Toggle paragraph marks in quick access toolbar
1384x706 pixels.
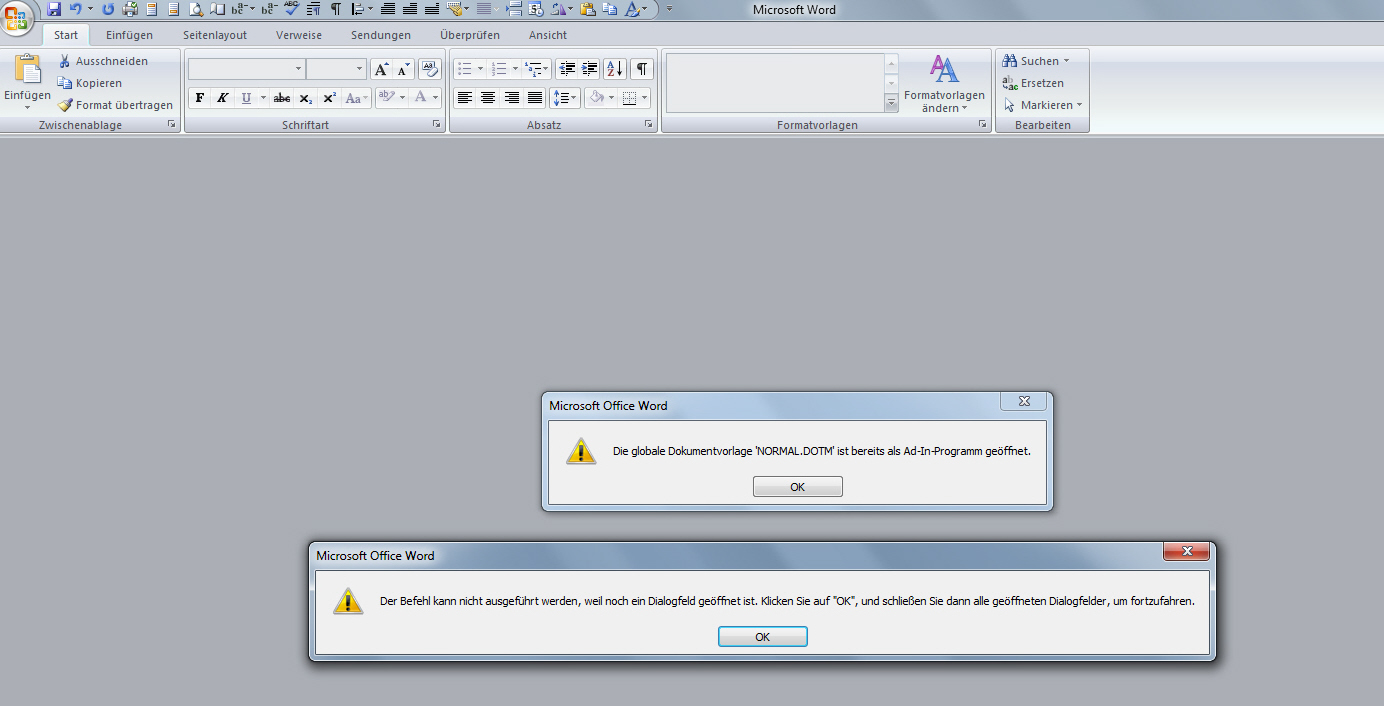[335, 9]
